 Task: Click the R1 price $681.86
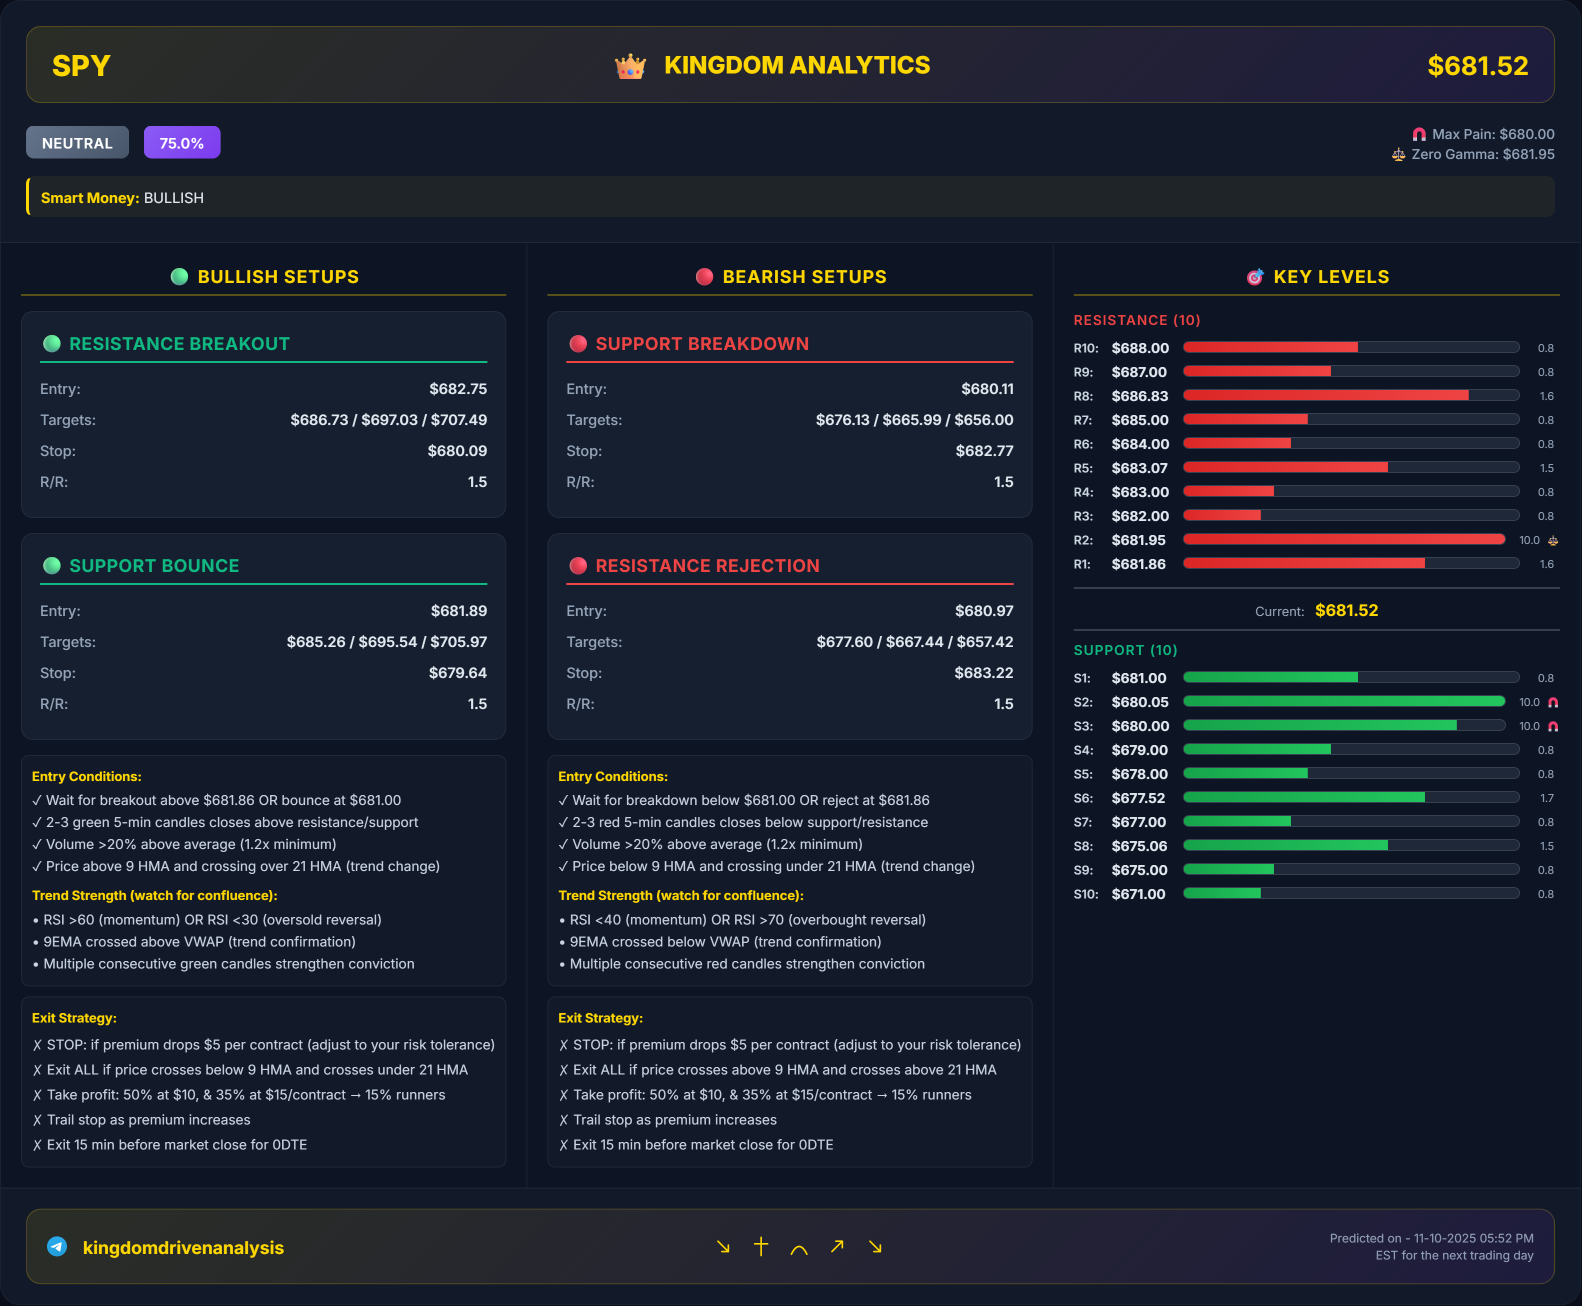1138,564
